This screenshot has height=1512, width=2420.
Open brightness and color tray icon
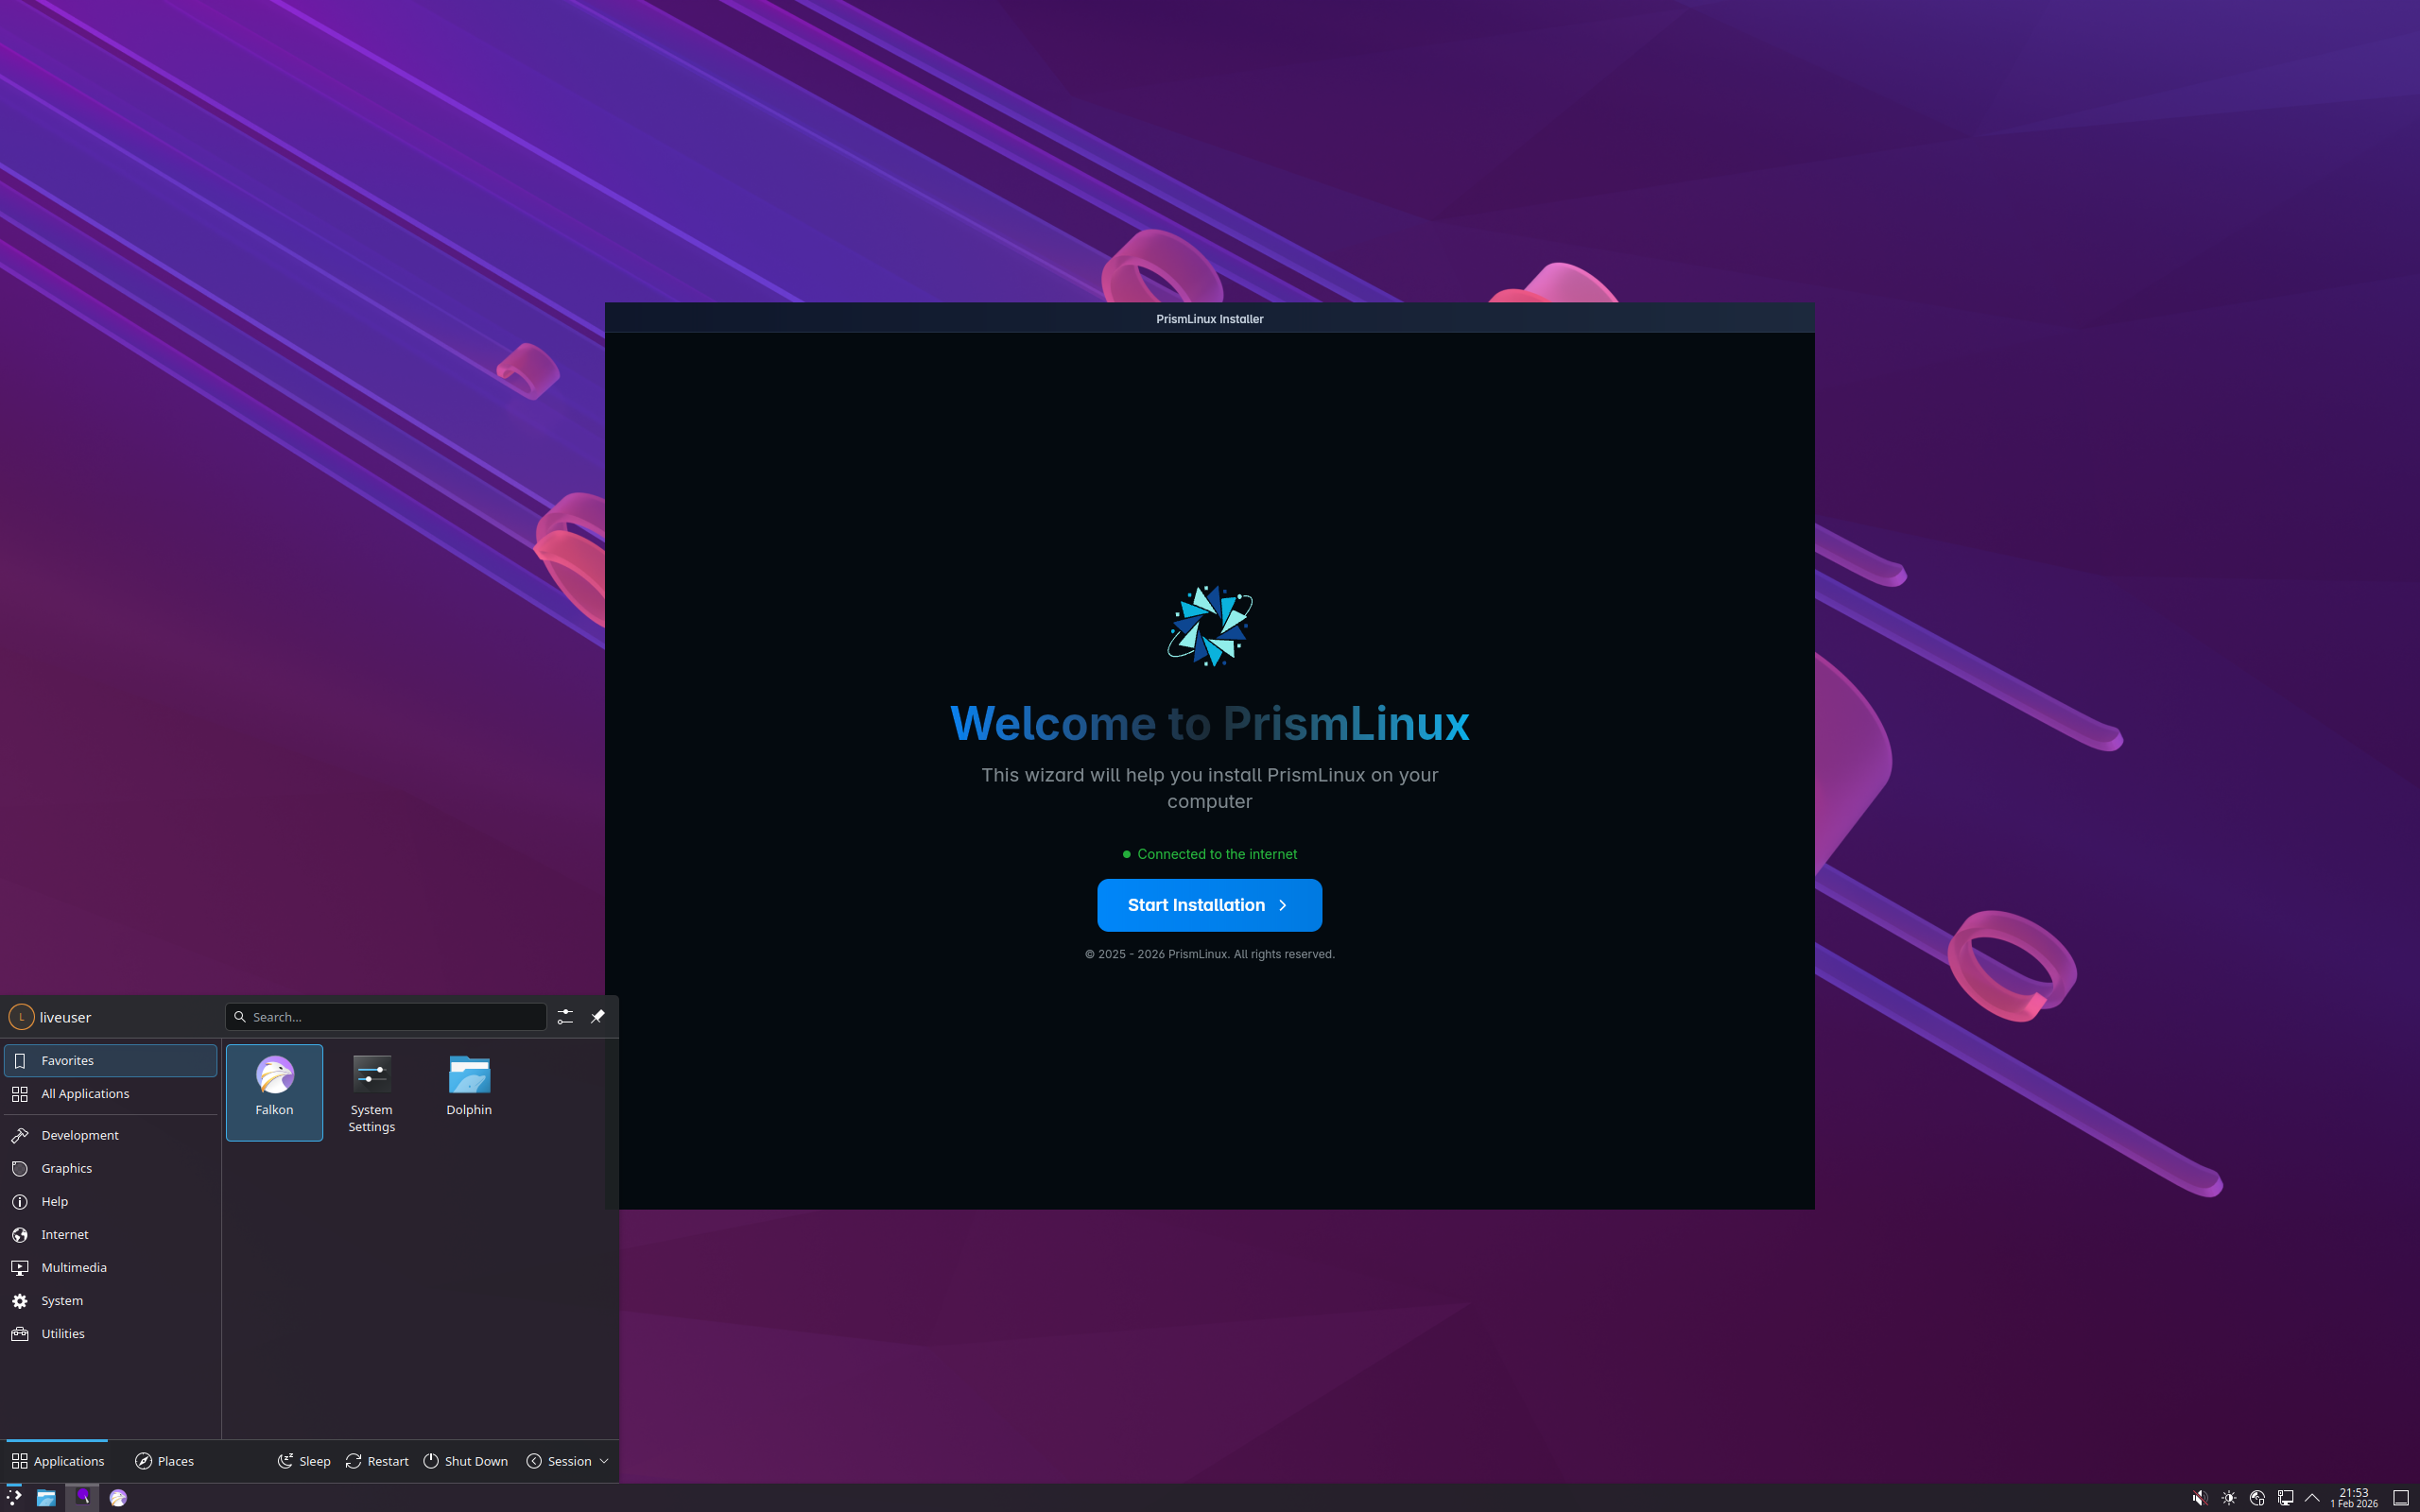click(2229, 1498)
